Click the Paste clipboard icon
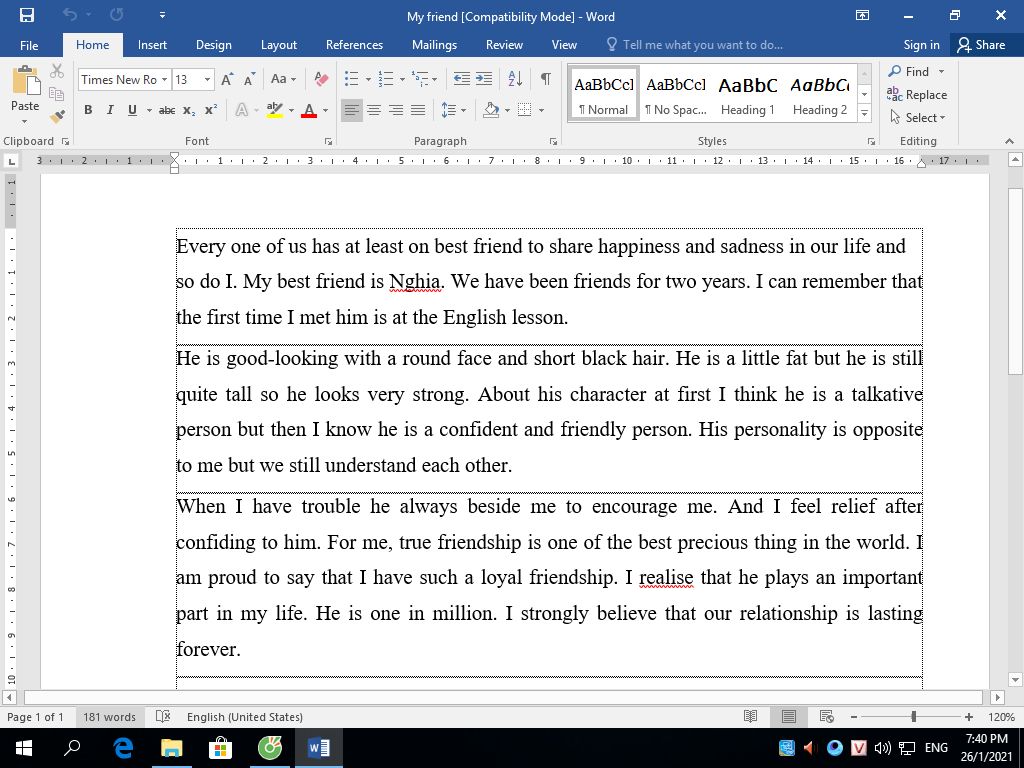1024x768 pixels. click(x=25, y=82)
